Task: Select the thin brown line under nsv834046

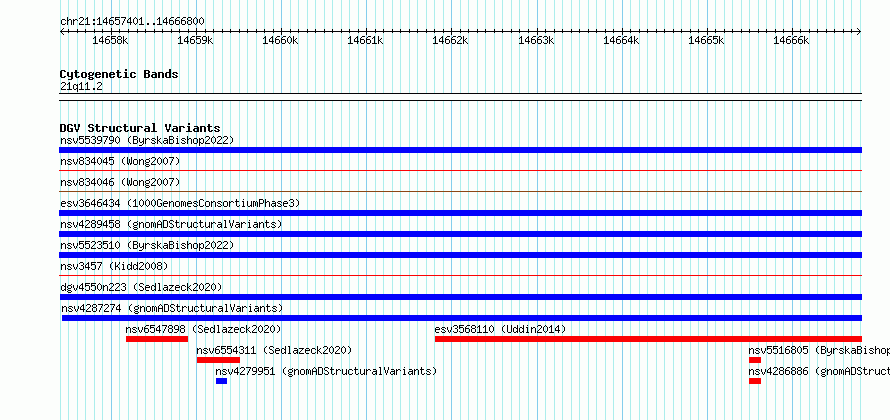Action: point(460,191)
